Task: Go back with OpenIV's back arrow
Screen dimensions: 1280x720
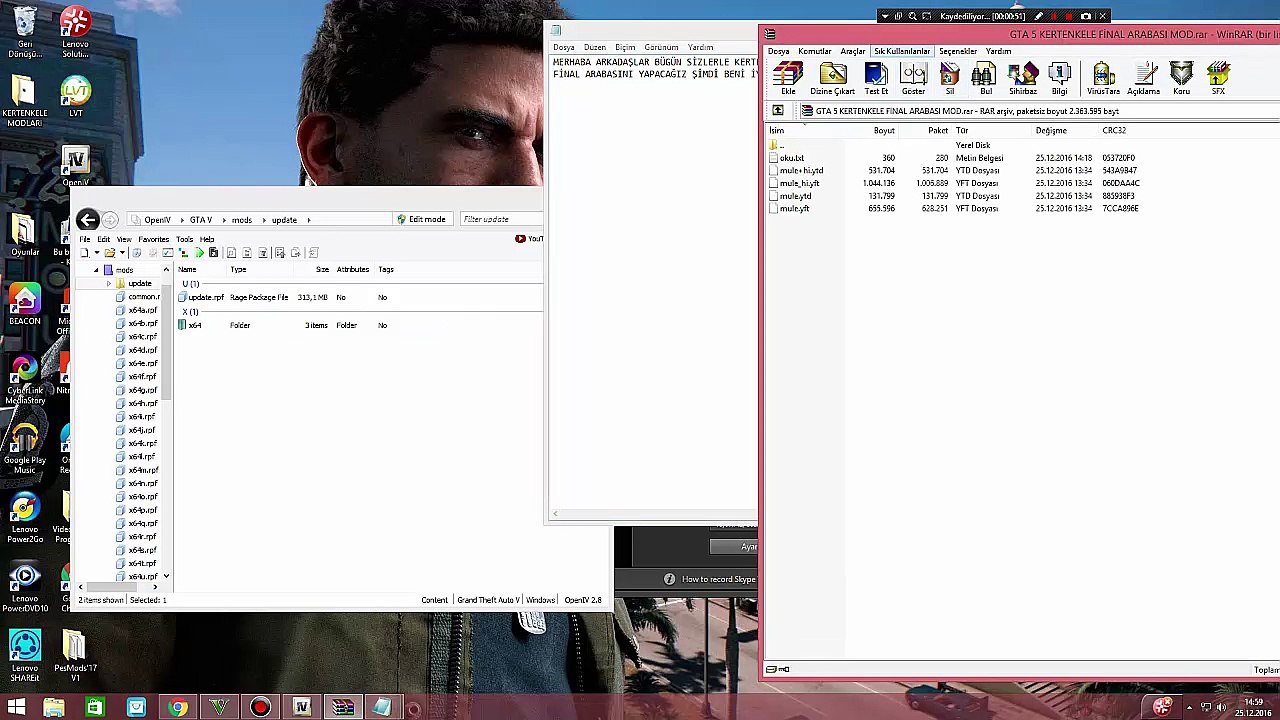Action: 87,220
